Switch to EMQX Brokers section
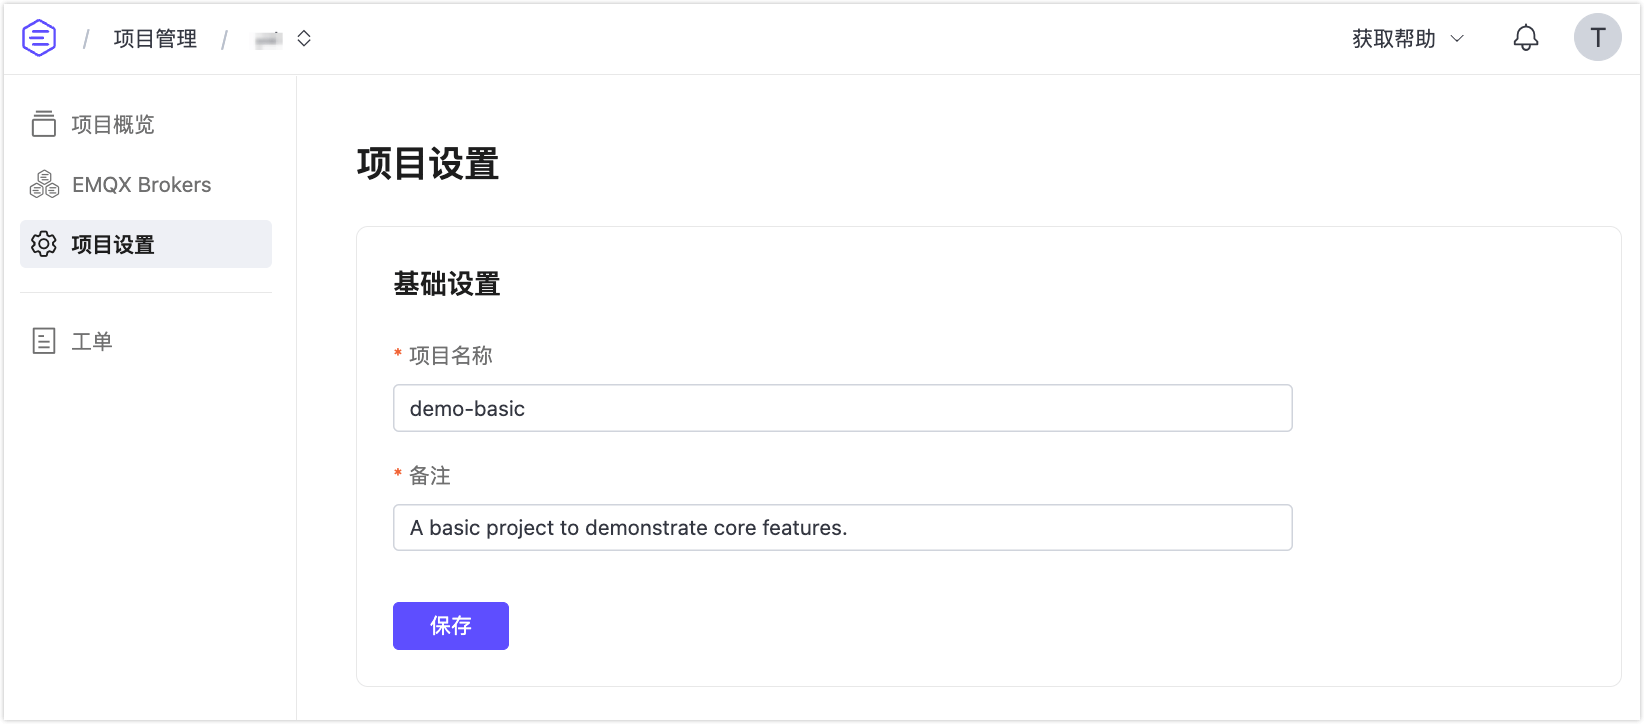 [x=141, y=184]
